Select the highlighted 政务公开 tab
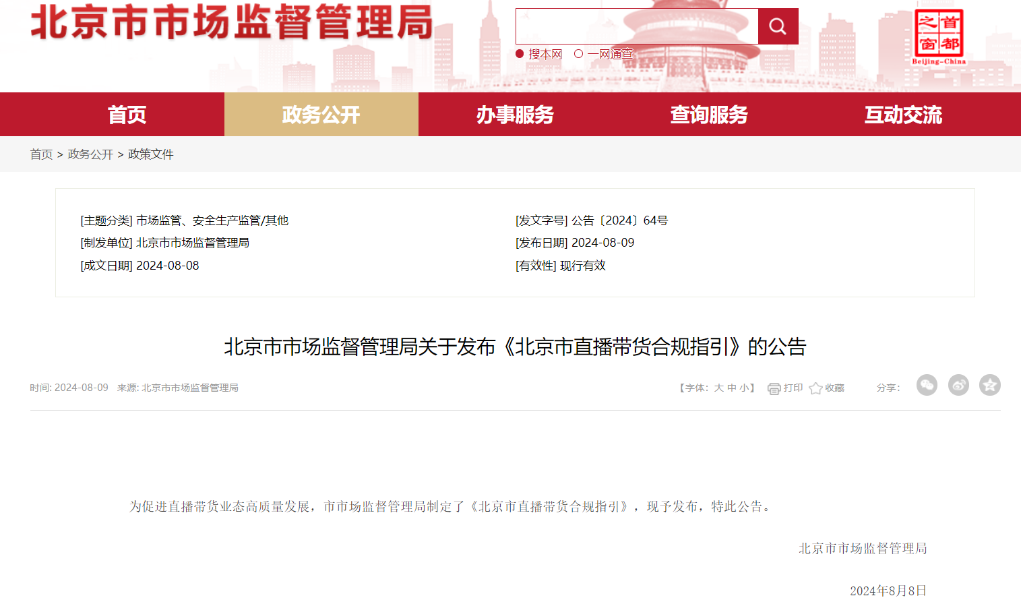Screen dimensions: 1021x600 pos(321,115)
